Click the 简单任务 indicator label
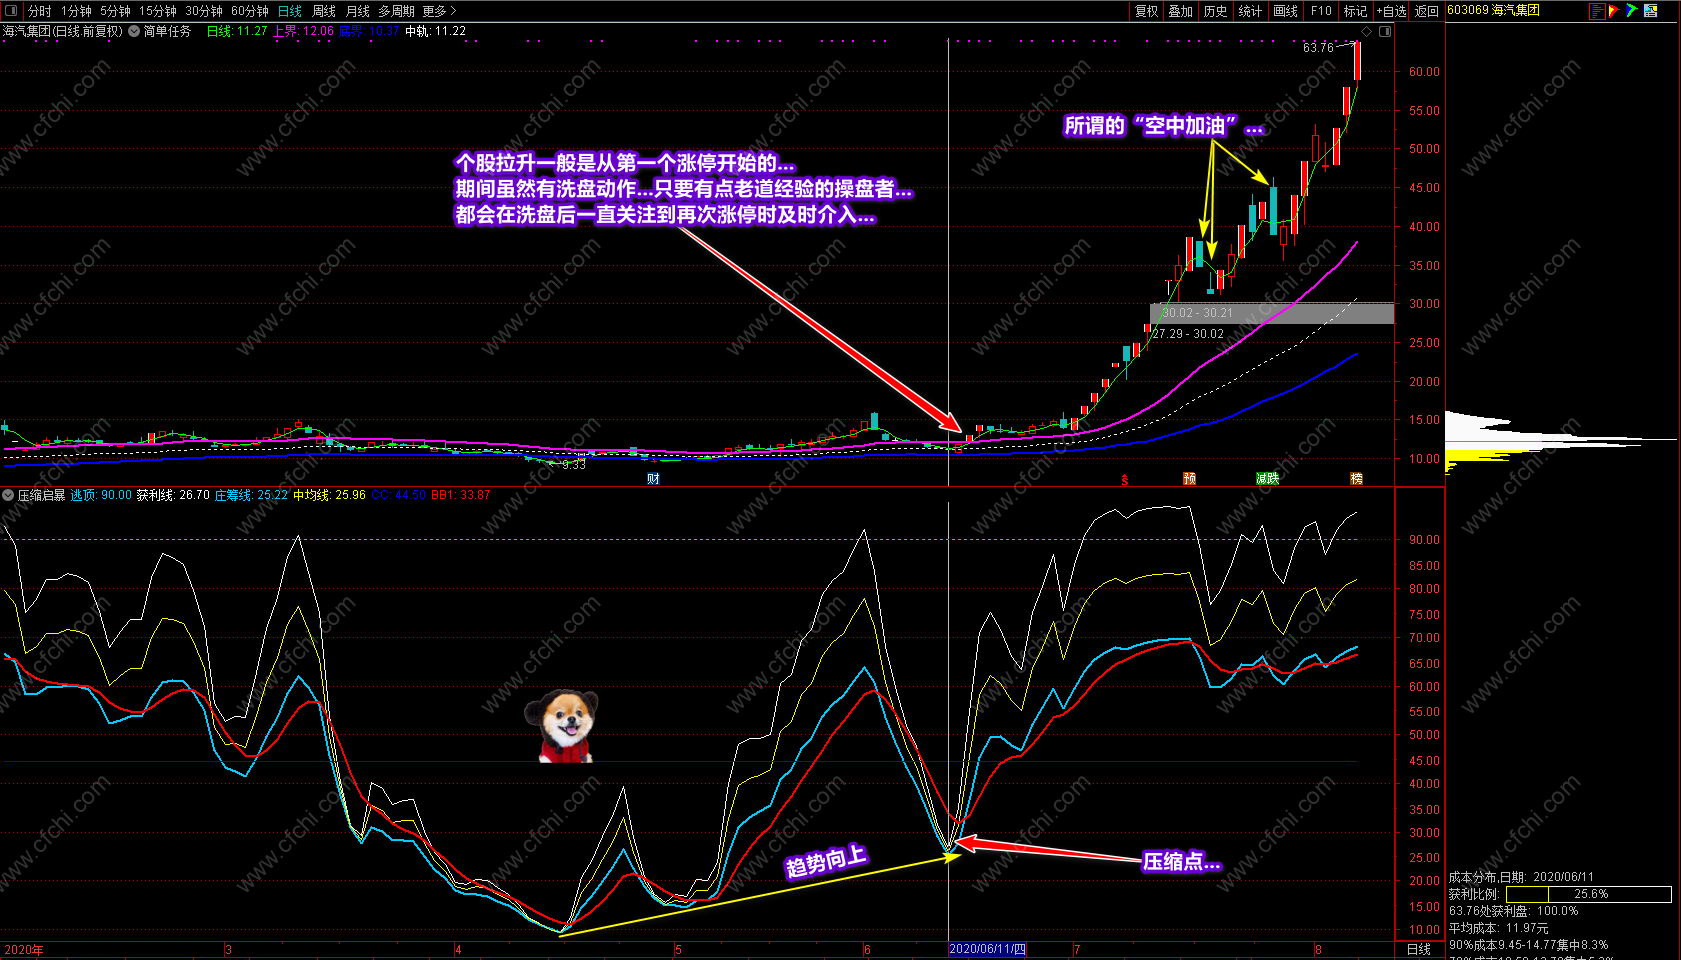The image size is (1681, 960). pyautogui.click(x=167, y=31)
